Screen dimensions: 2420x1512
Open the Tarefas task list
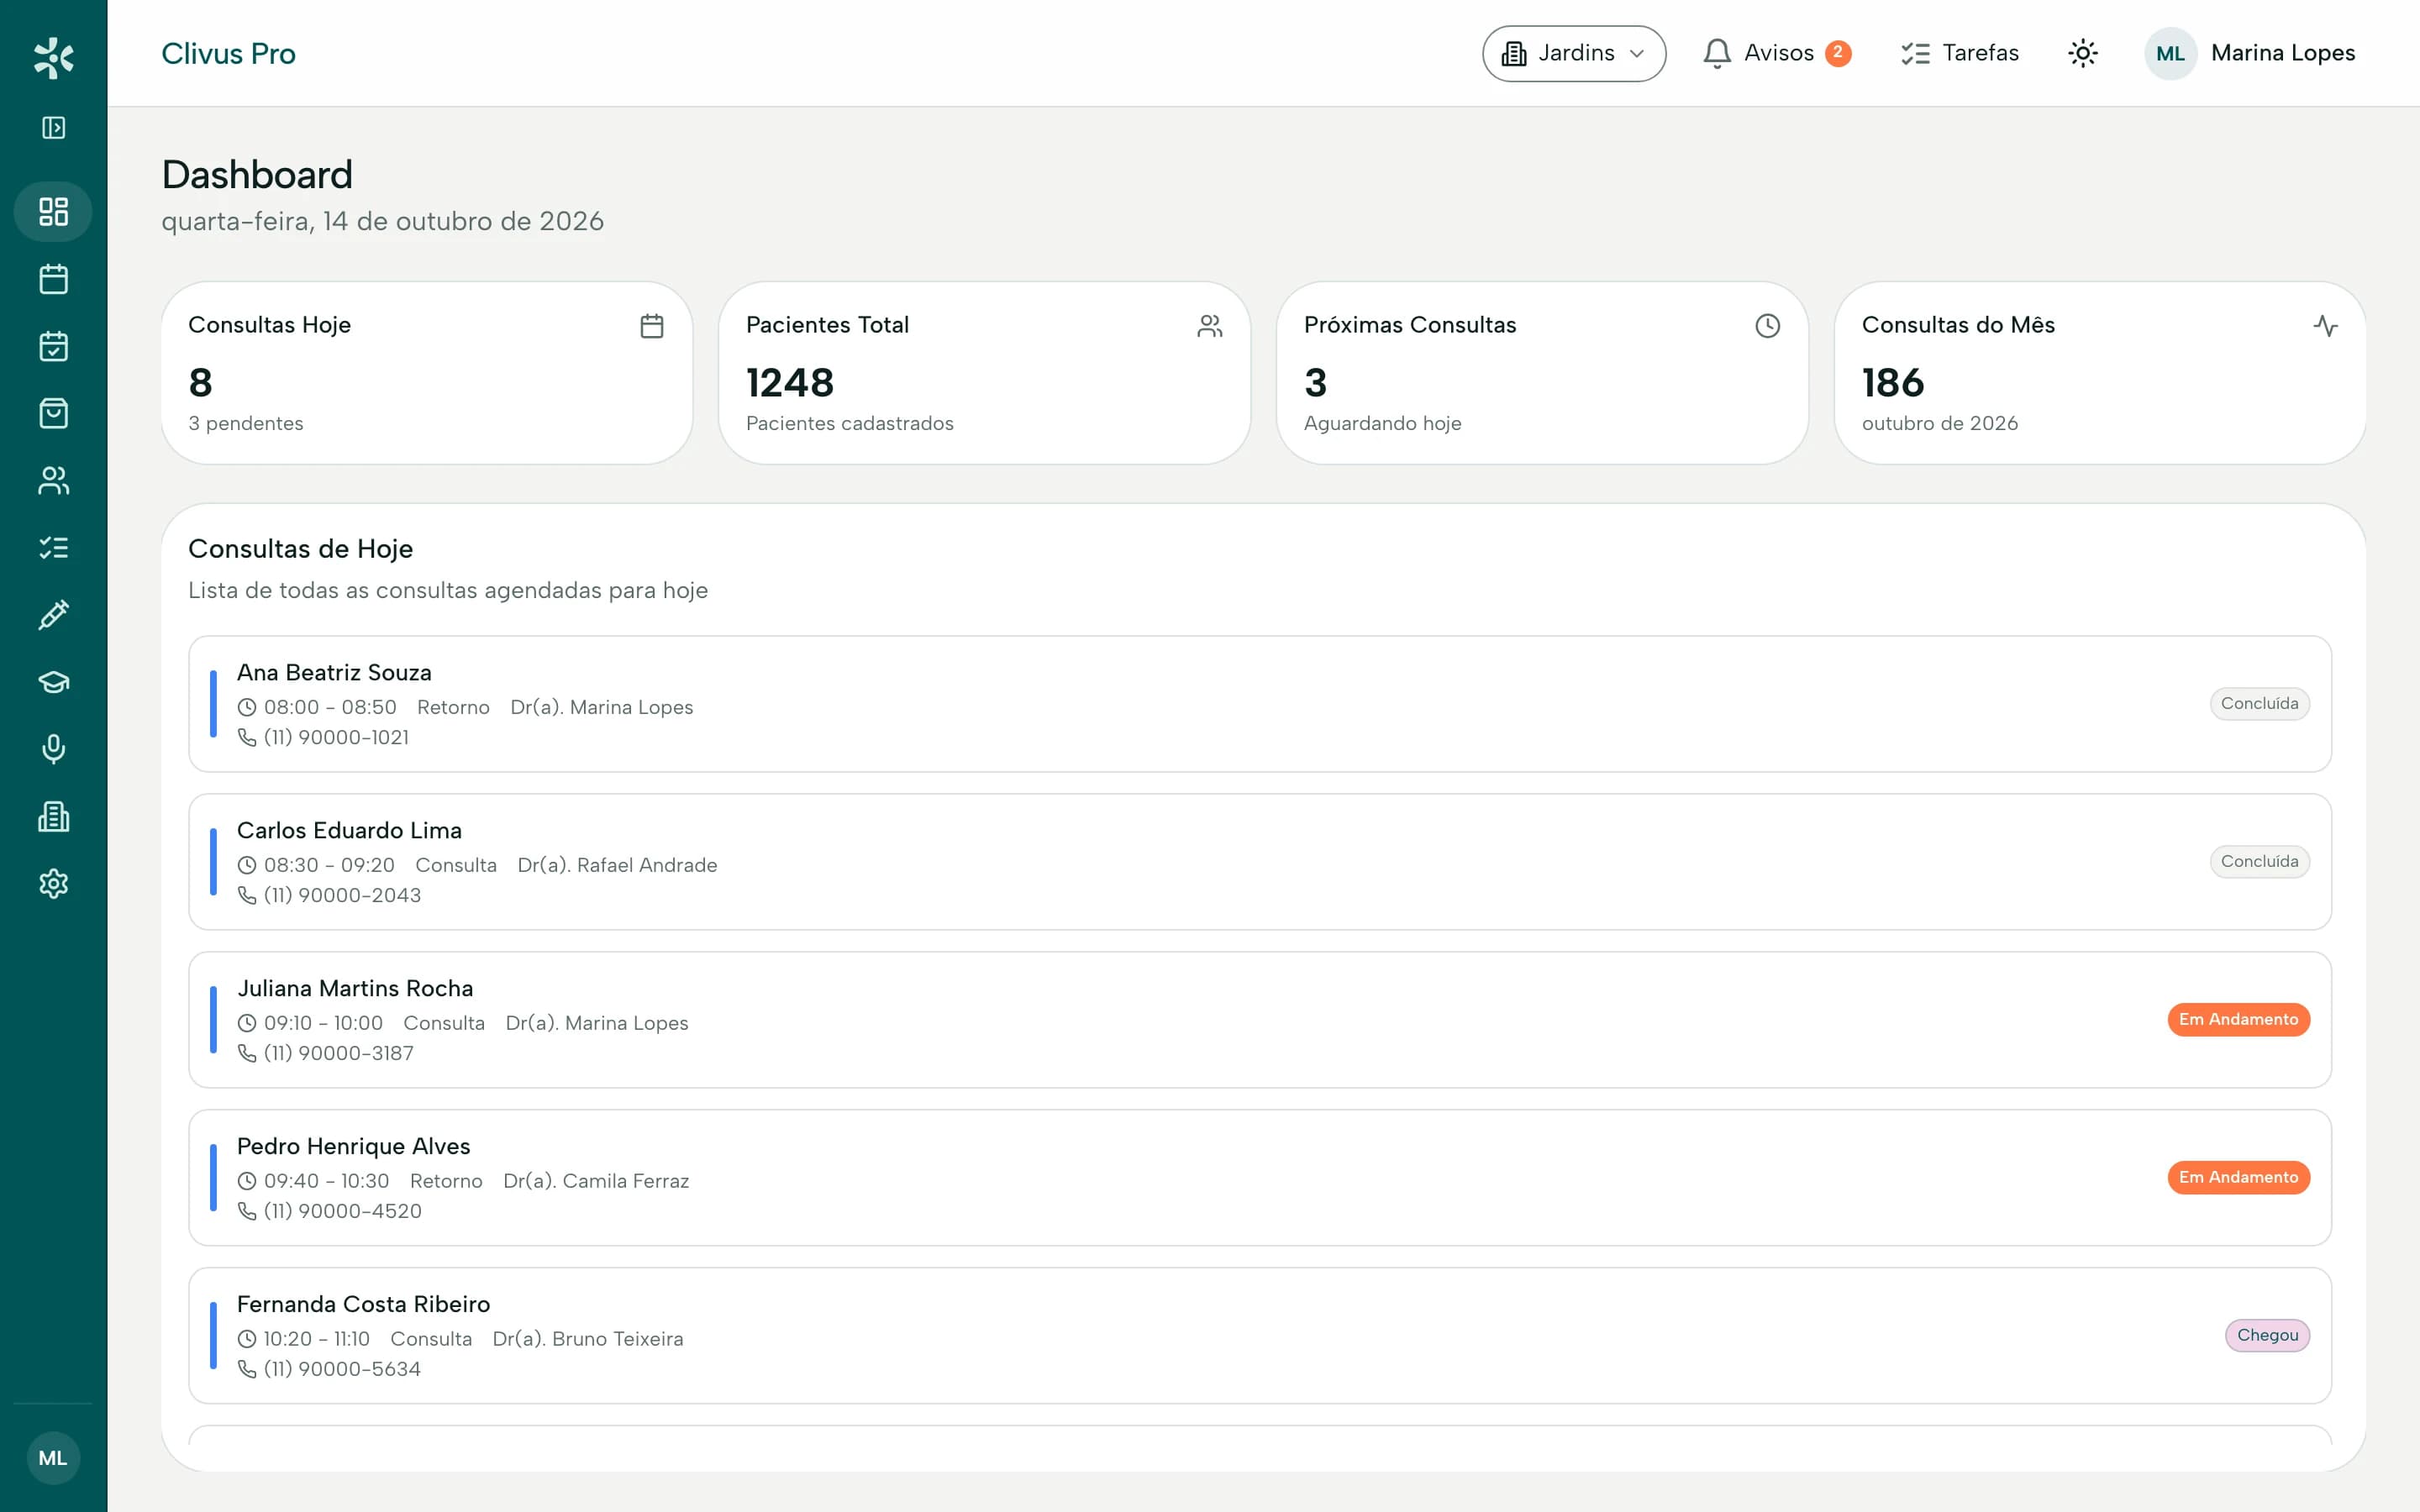point(1959,53)
